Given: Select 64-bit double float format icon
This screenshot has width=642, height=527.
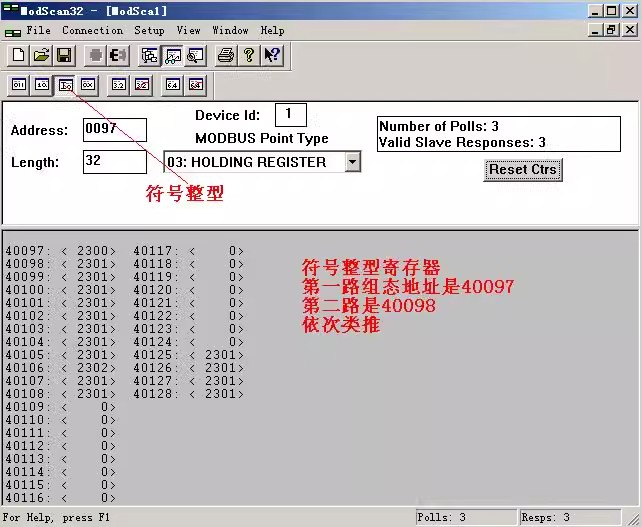Looking at the screenshot, I should tap(172, 85).
